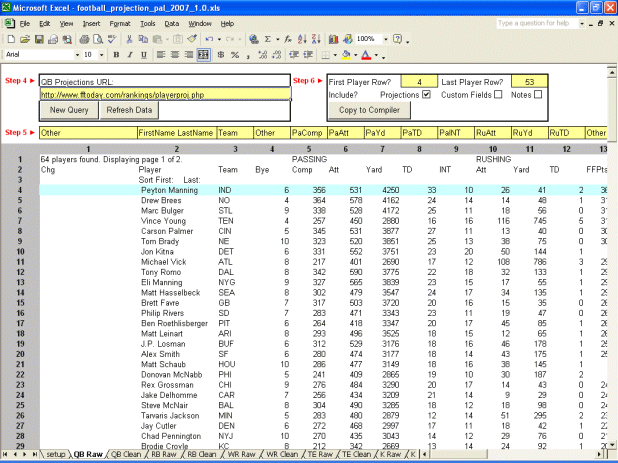Create a new workbook with New icon

11,39
